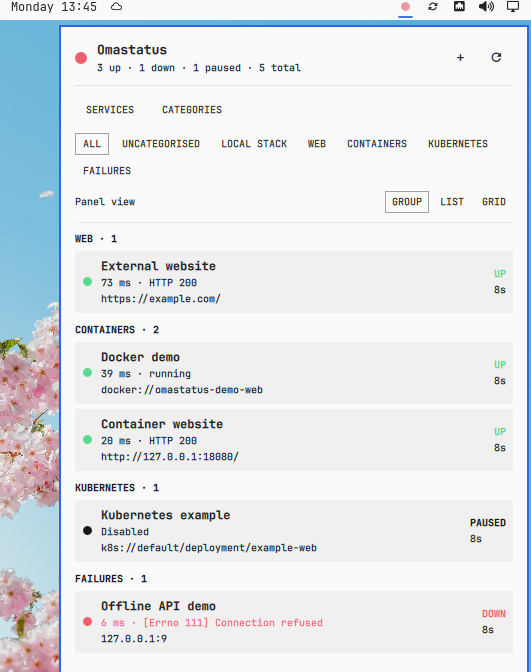This screenshot has width=531, height=672.
Task: Open the sync tray icon
Action: pos(433,7)
